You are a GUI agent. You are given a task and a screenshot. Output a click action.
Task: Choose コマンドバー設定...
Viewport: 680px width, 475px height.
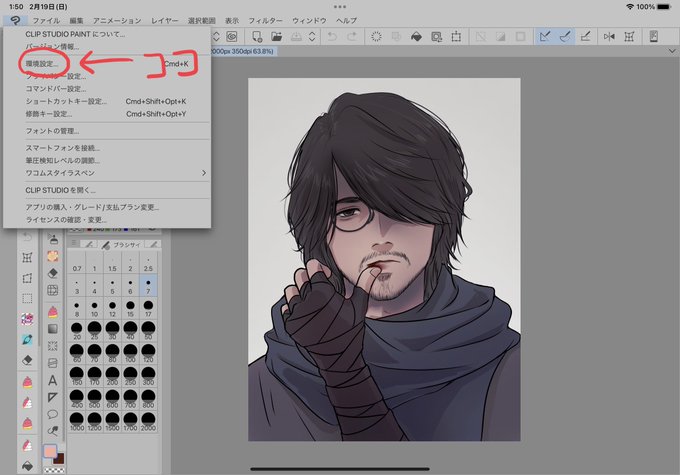click(107, 89)
